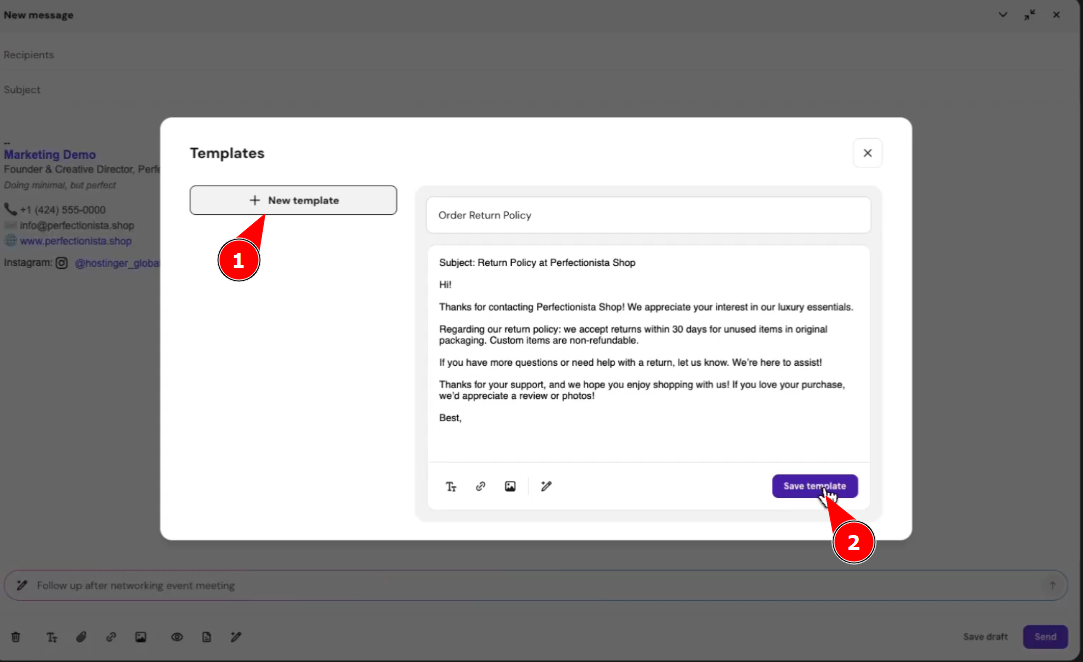Insert image from the message toolbar
This screenshot has height=662, width=1083.
tap(141, 637)
